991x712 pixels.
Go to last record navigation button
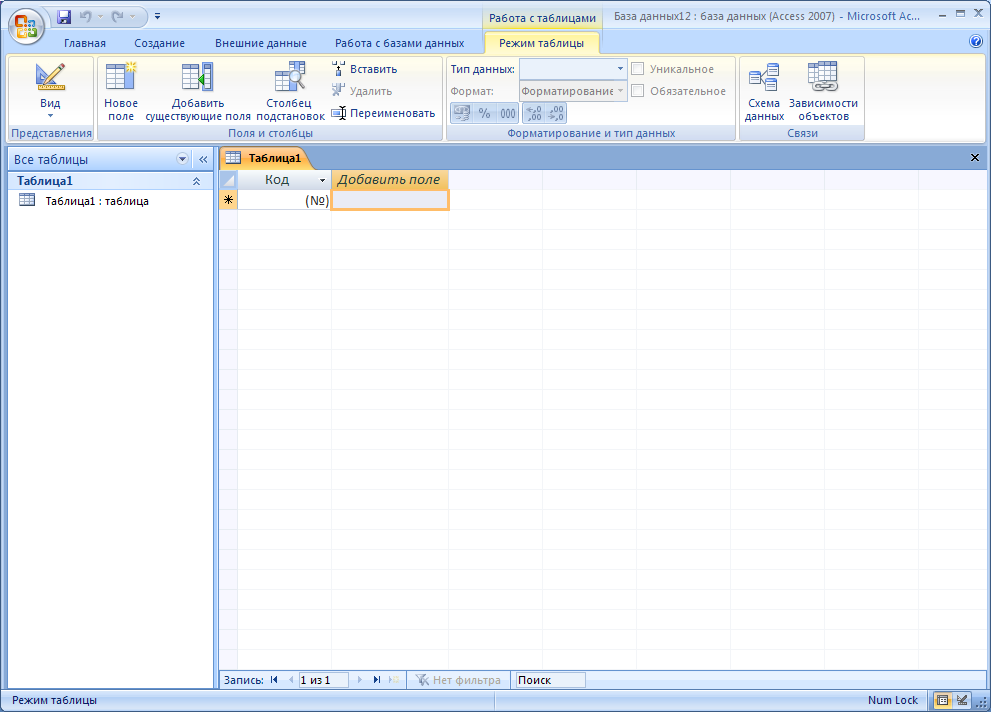pos(377,680)
